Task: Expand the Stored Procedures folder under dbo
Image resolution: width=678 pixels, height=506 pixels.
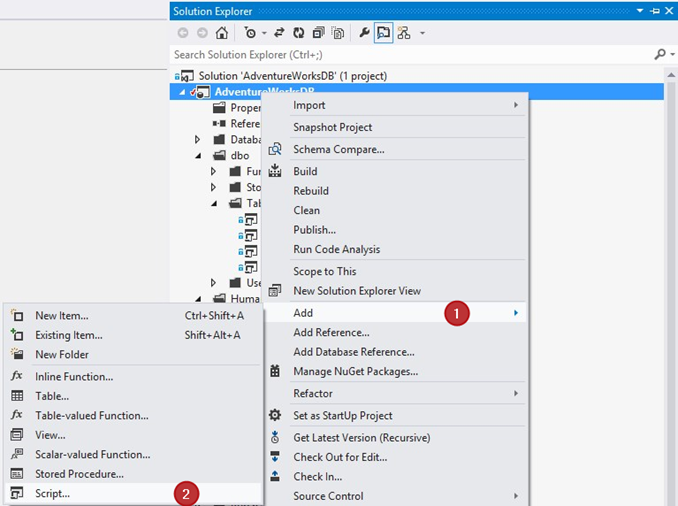Action: pyautogui.click(x=213, y=187)
